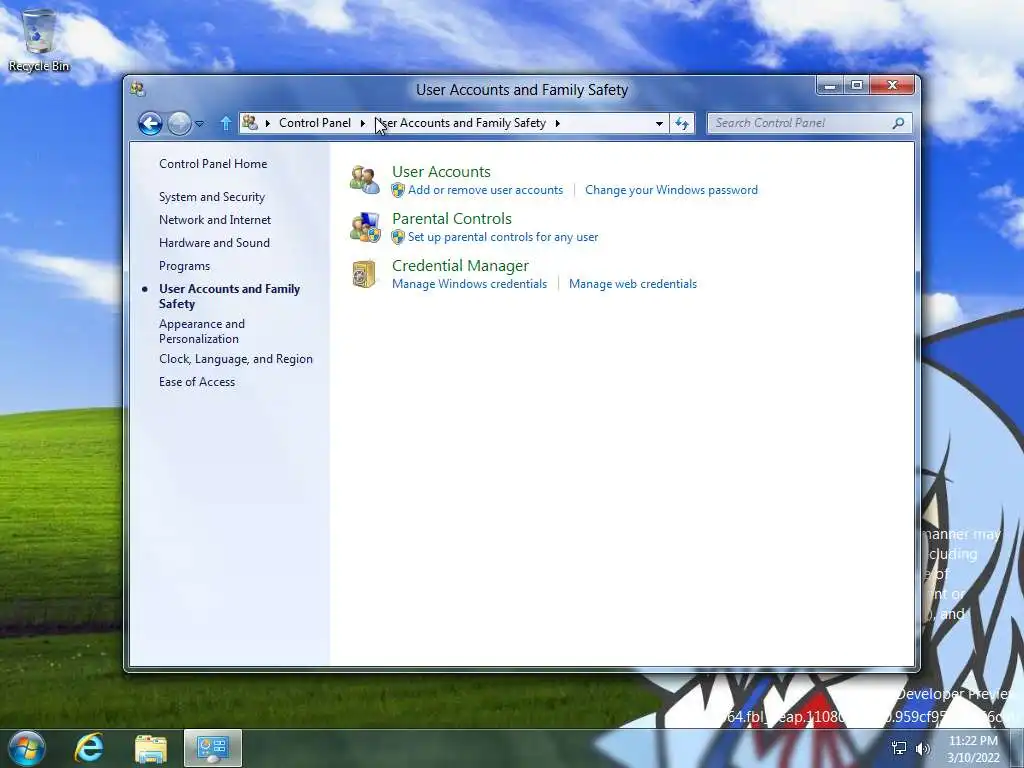Open the Start menu orb
Image resolution: width=1024 pixels, height=768 pixels.
click(27, 748)
